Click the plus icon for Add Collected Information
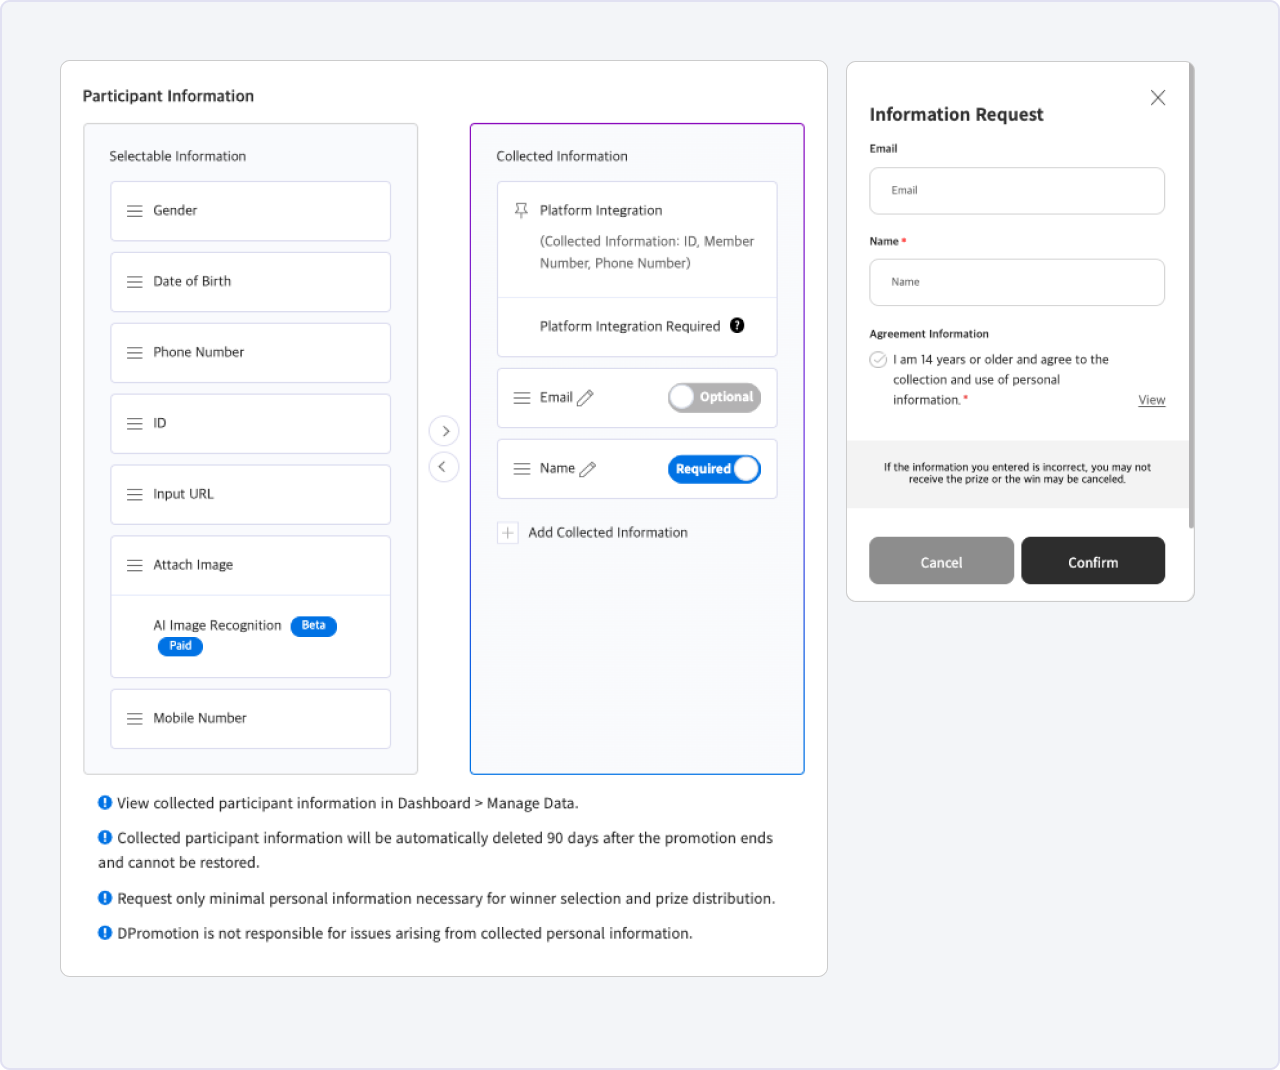The height and width of the screenshot is (1070, 1280). tap(508, 533)
